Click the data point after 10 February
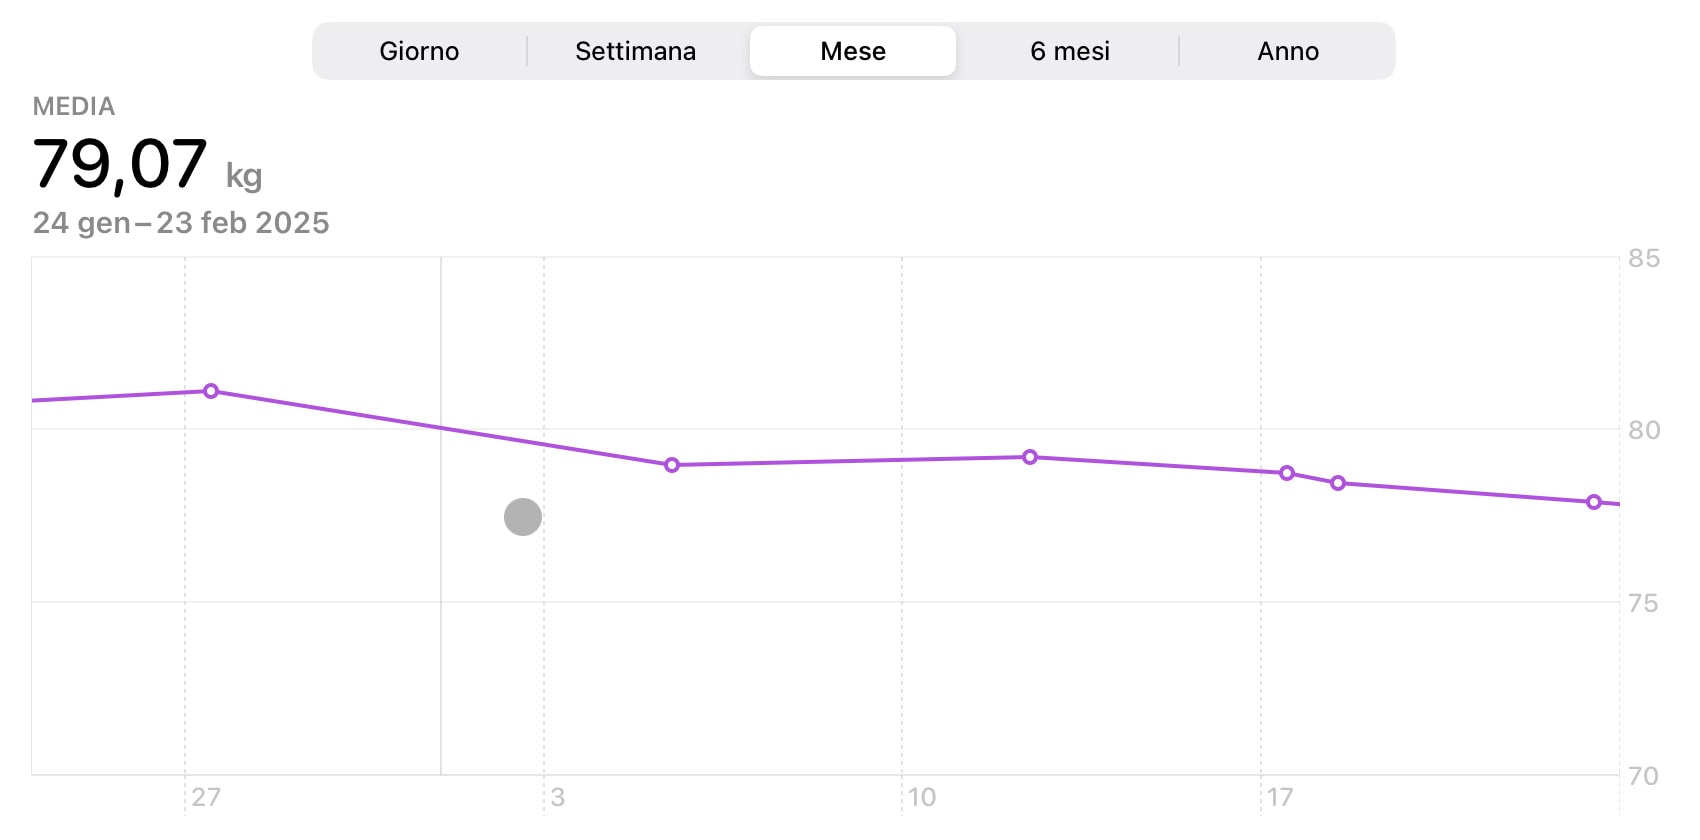This screenshot has width=1700, height=840. tap(1030, 457)
